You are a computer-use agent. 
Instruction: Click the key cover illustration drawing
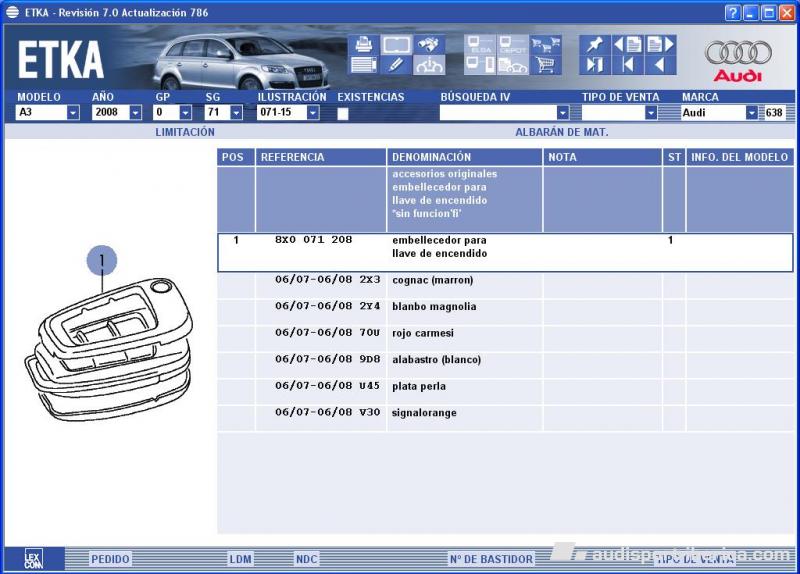click(x=109, y=350)
